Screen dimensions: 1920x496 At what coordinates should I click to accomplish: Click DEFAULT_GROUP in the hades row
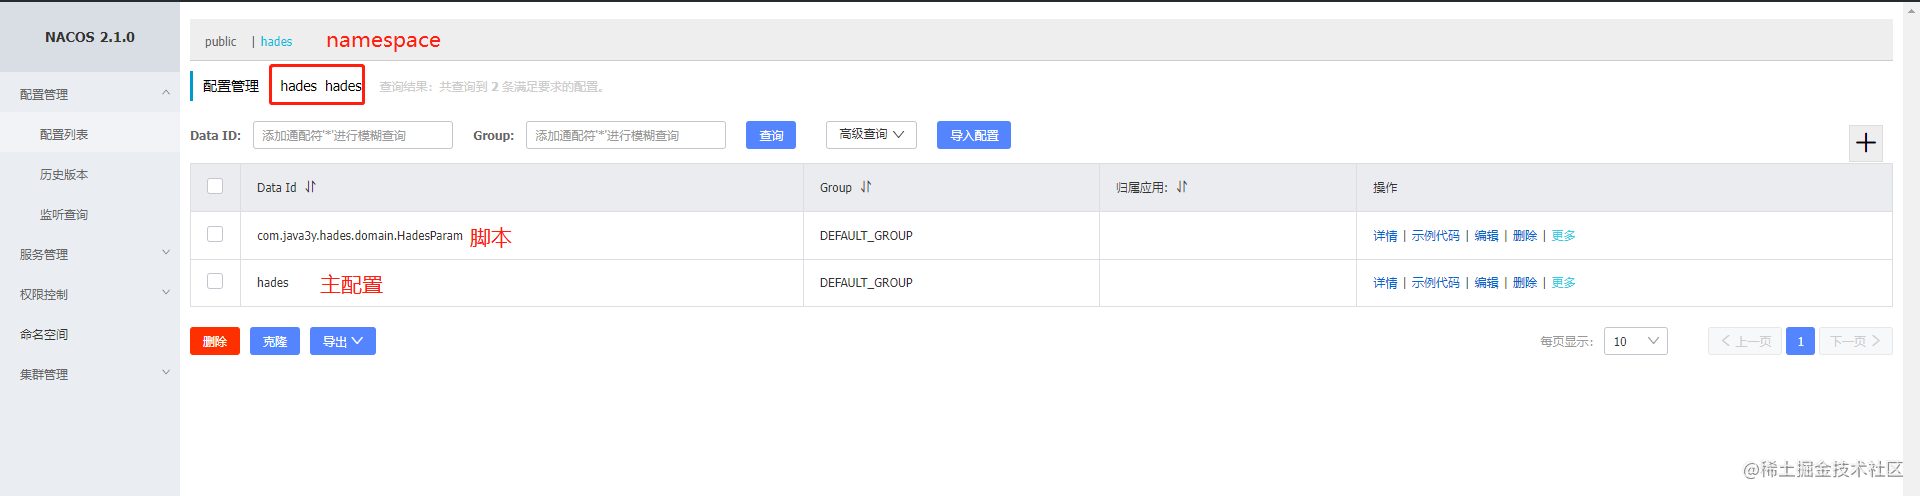(x=866, y=283)
